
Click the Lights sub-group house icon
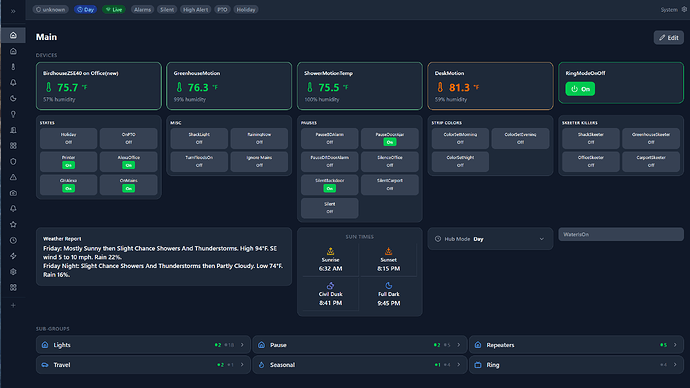[x=45, y=345]
